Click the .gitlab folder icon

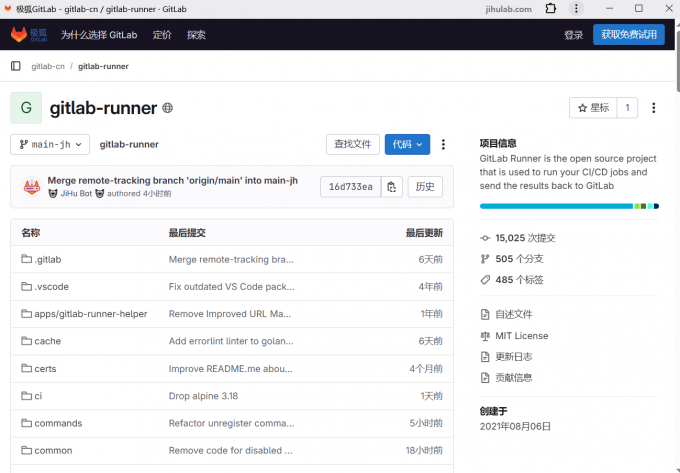coord(26,259)
